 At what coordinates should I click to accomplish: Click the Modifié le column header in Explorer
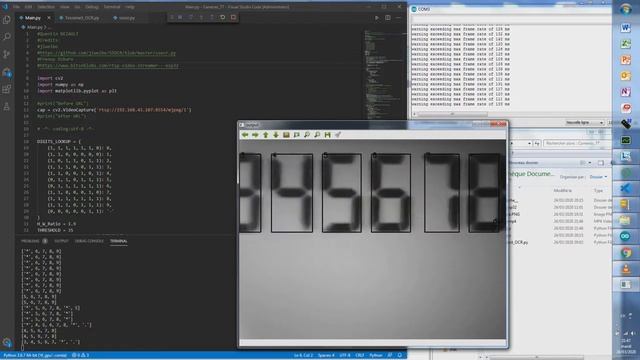tap(562, 191)
